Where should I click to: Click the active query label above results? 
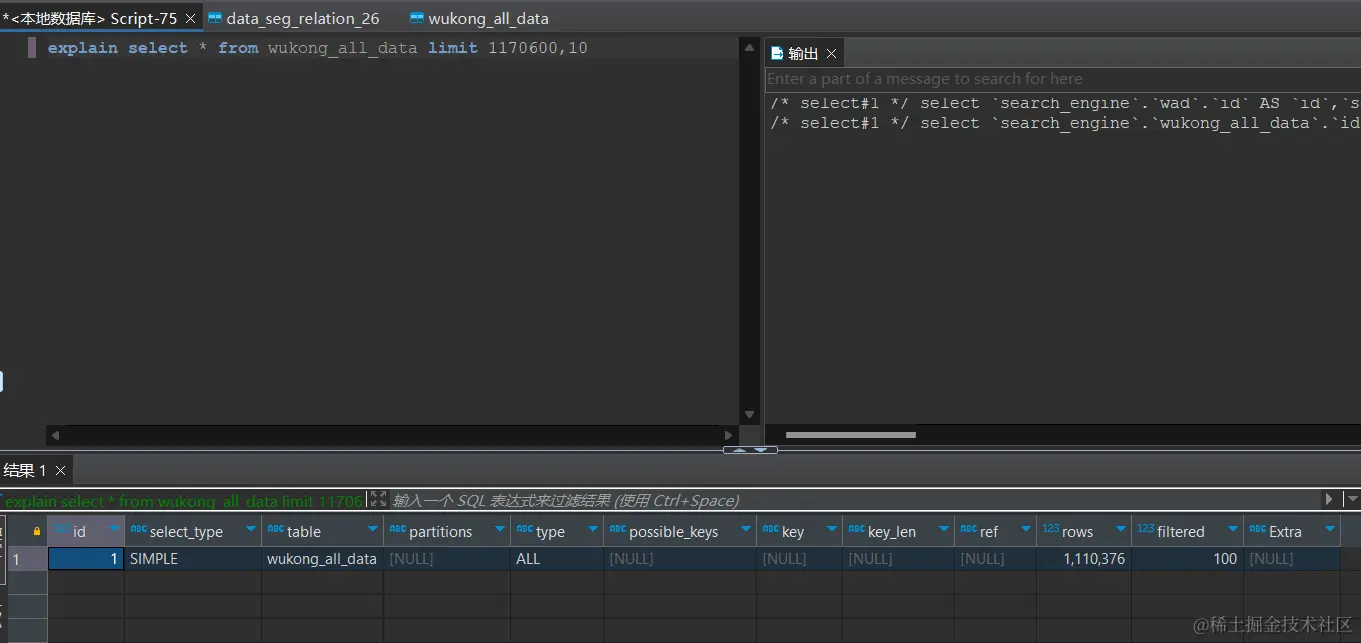click(184, 501)
